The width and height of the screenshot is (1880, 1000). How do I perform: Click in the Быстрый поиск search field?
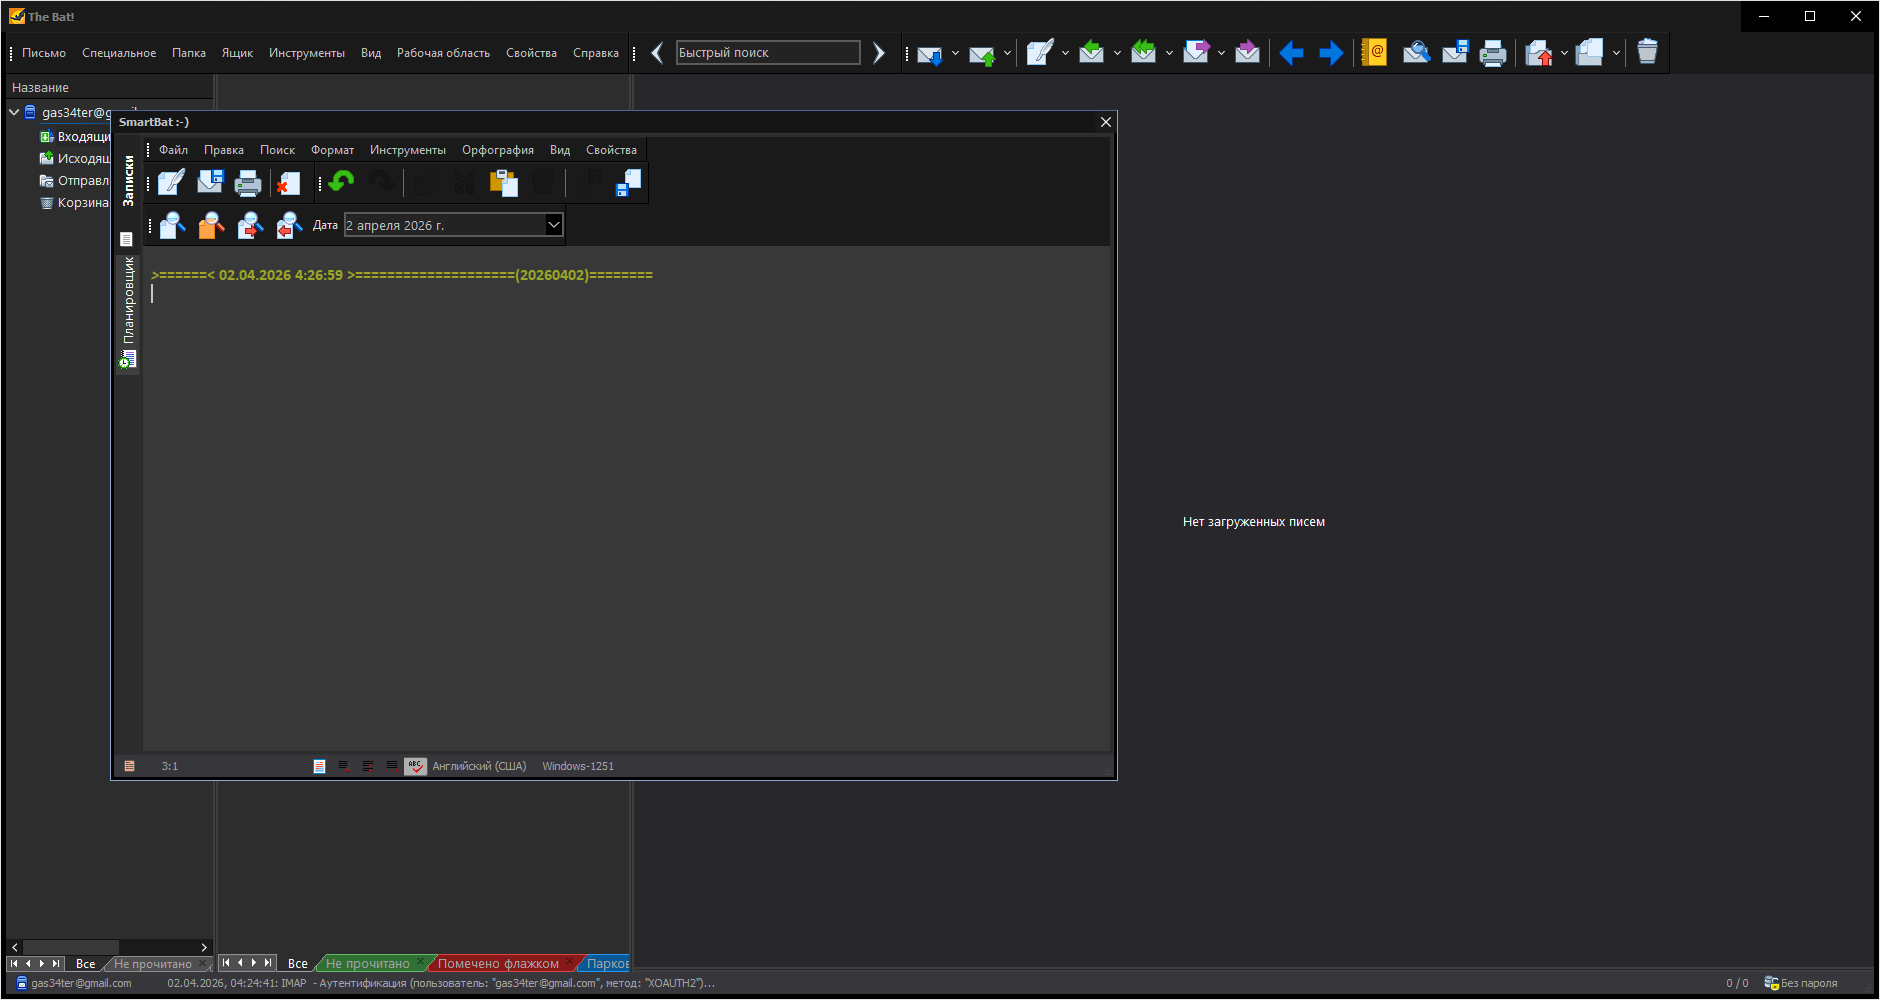click(x=767, y=53)
